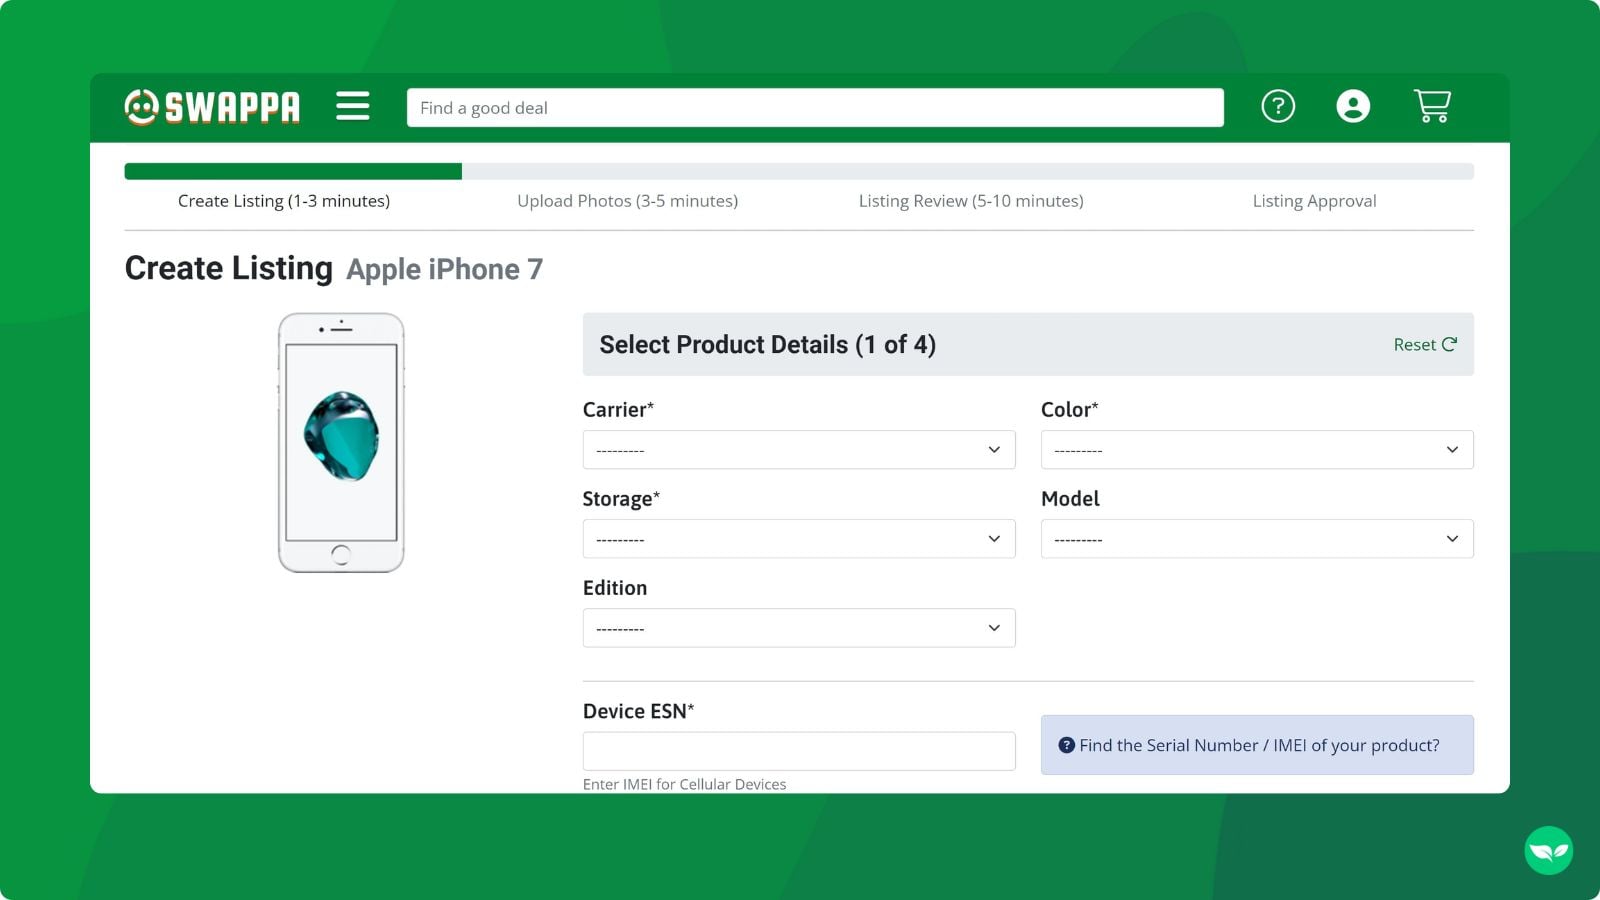Expand the Carrier dropdown
The width and height of the screenshot is (1600, 900).
798,450
